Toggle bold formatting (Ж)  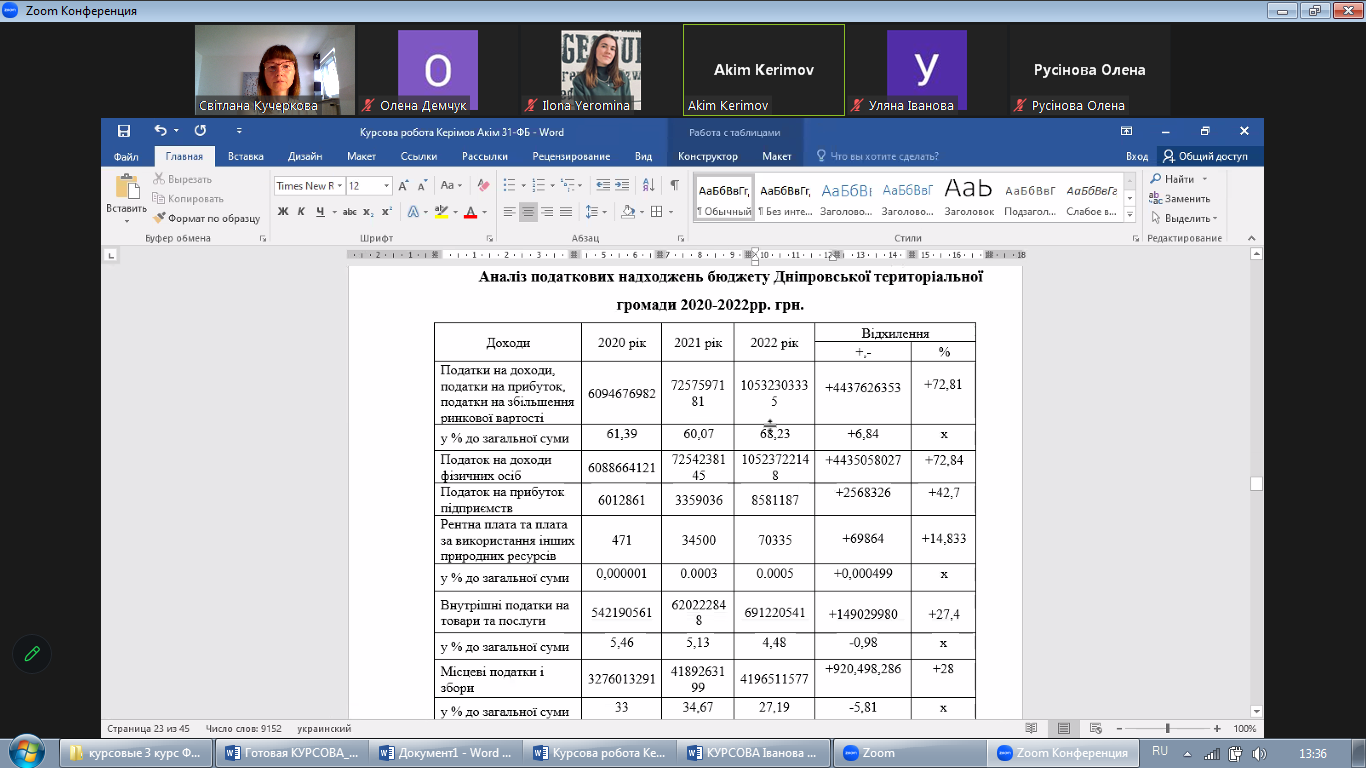[283, 212]
